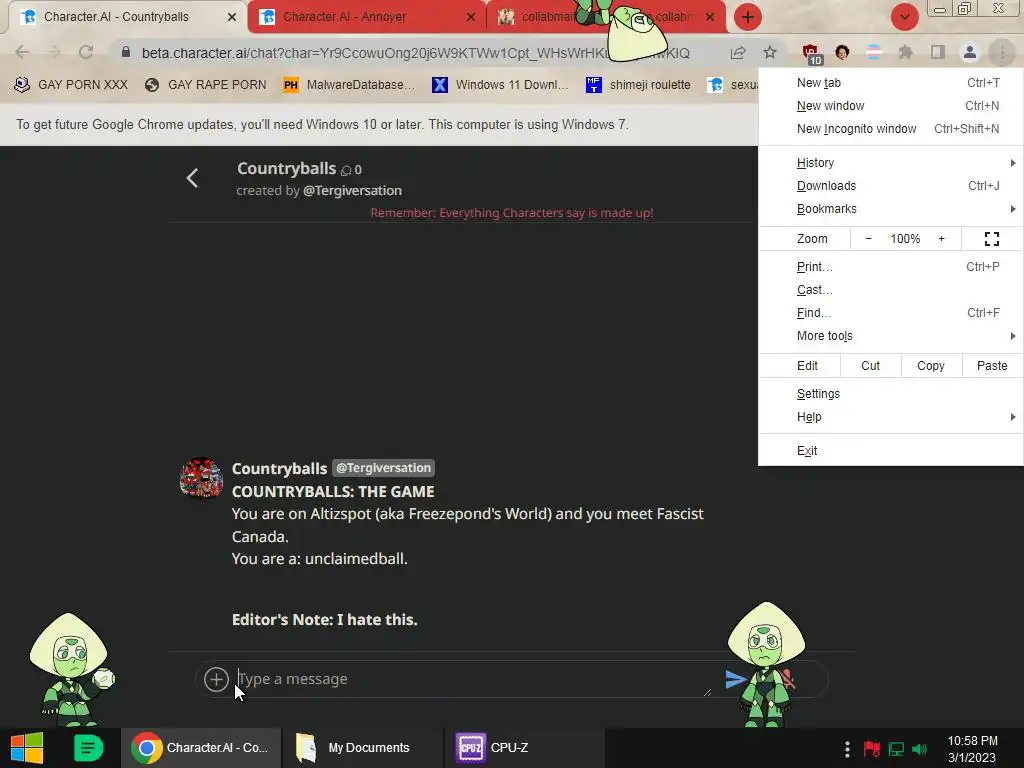The width and height of the screenshot is (1024, 768).
Task: Click Copy in the Edit row
Action: click(x=931, y=366)
